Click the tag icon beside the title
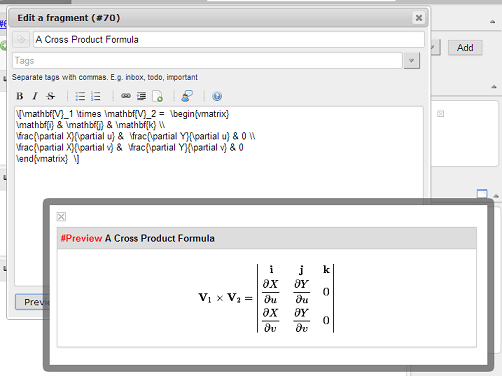Image resolution: width=502 pixels, height=376 pixels. tap(21, 40)
